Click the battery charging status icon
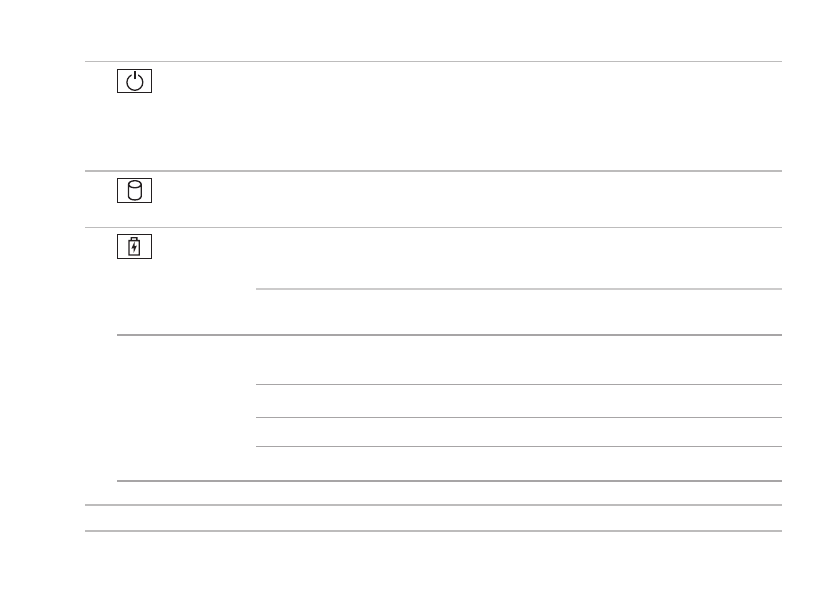This screenshot has height=595, width=839. tap(136, 247)
